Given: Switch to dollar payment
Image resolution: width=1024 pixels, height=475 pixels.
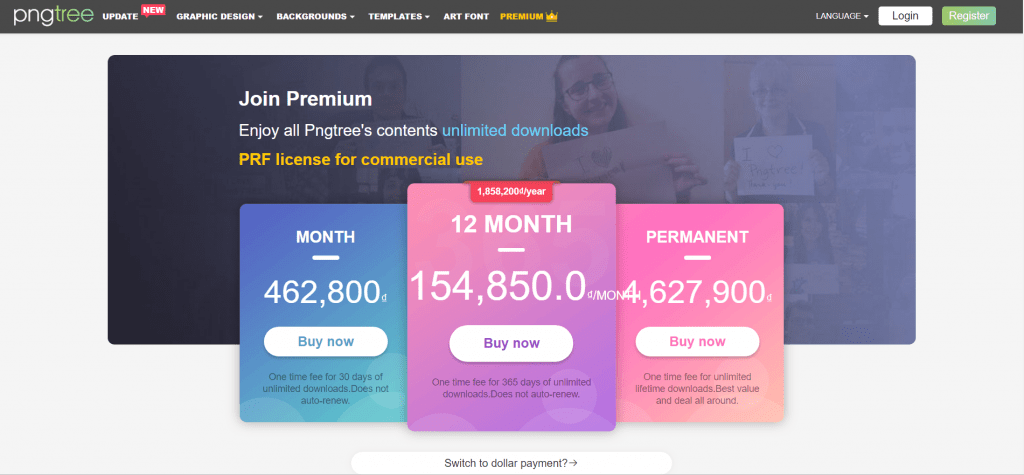Looking at the screenshot, I should coord(511,463).
